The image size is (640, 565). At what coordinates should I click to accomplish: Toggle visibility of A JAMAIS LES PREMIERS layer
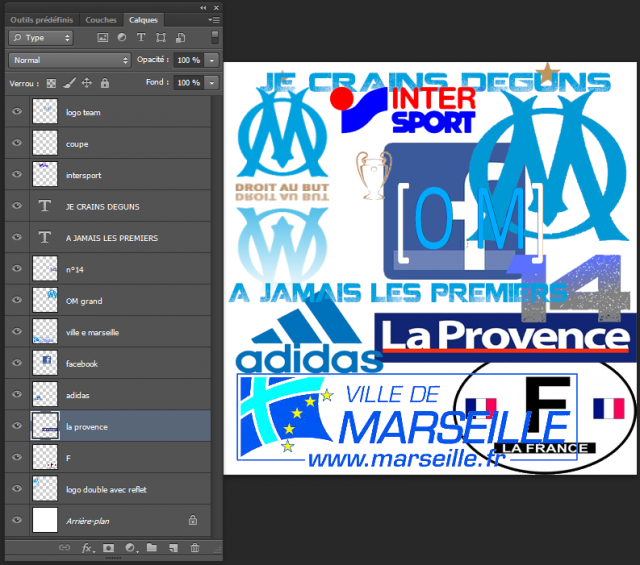pos(17,237)
